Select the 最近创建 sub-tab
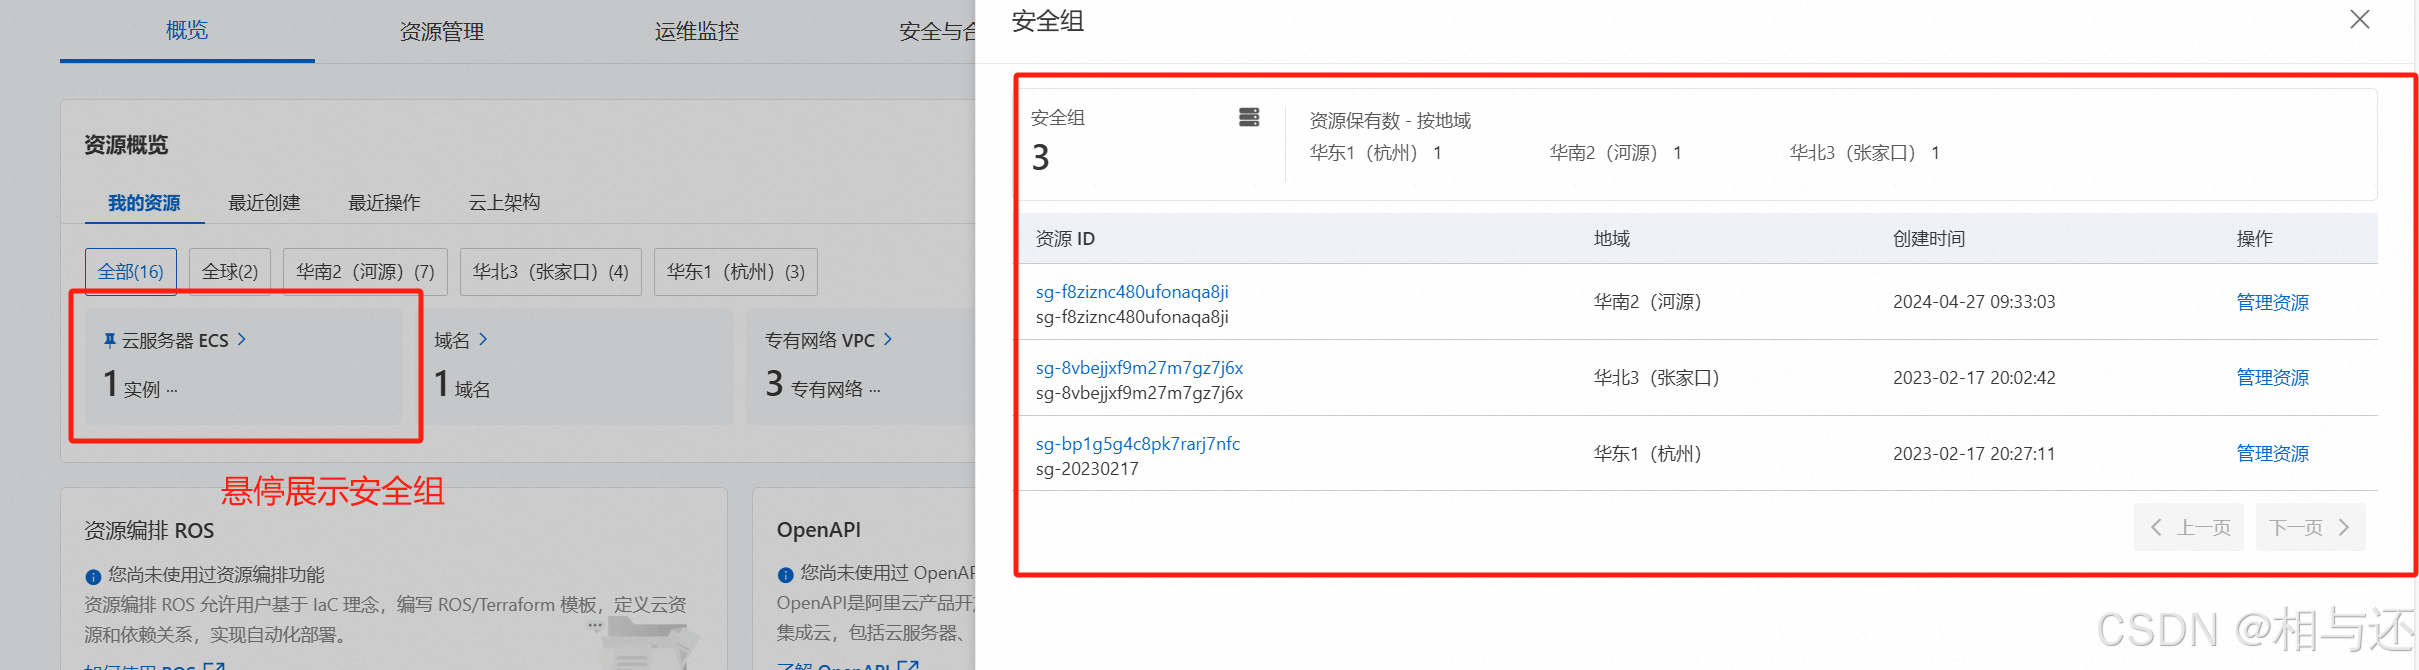The image size is (2419, 670). pos(264,203)
